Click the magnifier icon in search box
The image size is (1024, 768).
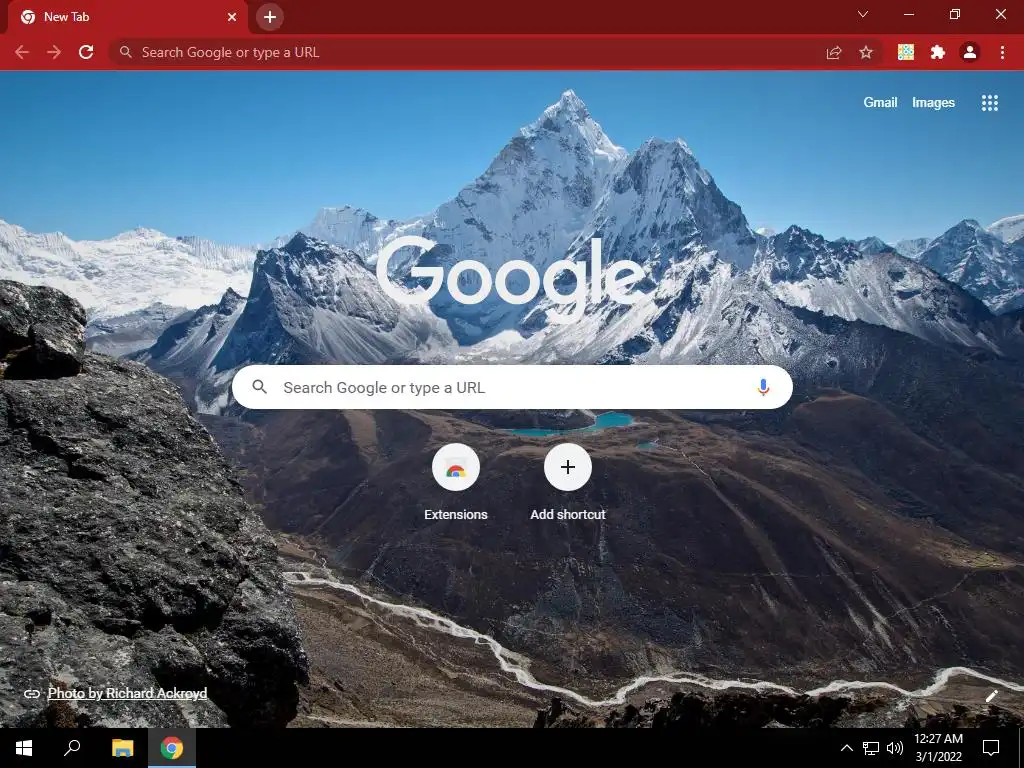[x=260, y=387]
